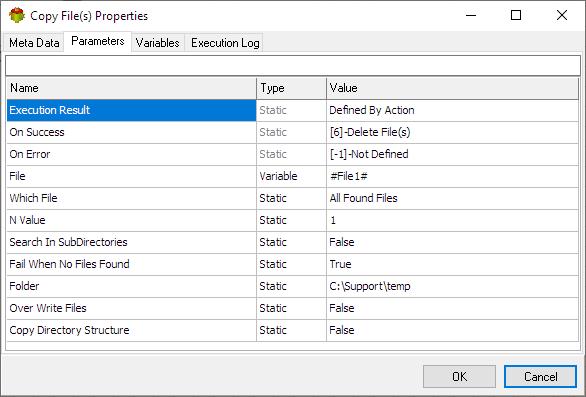Click the Static type cell for Fail When No Files Found

(292, 264)
